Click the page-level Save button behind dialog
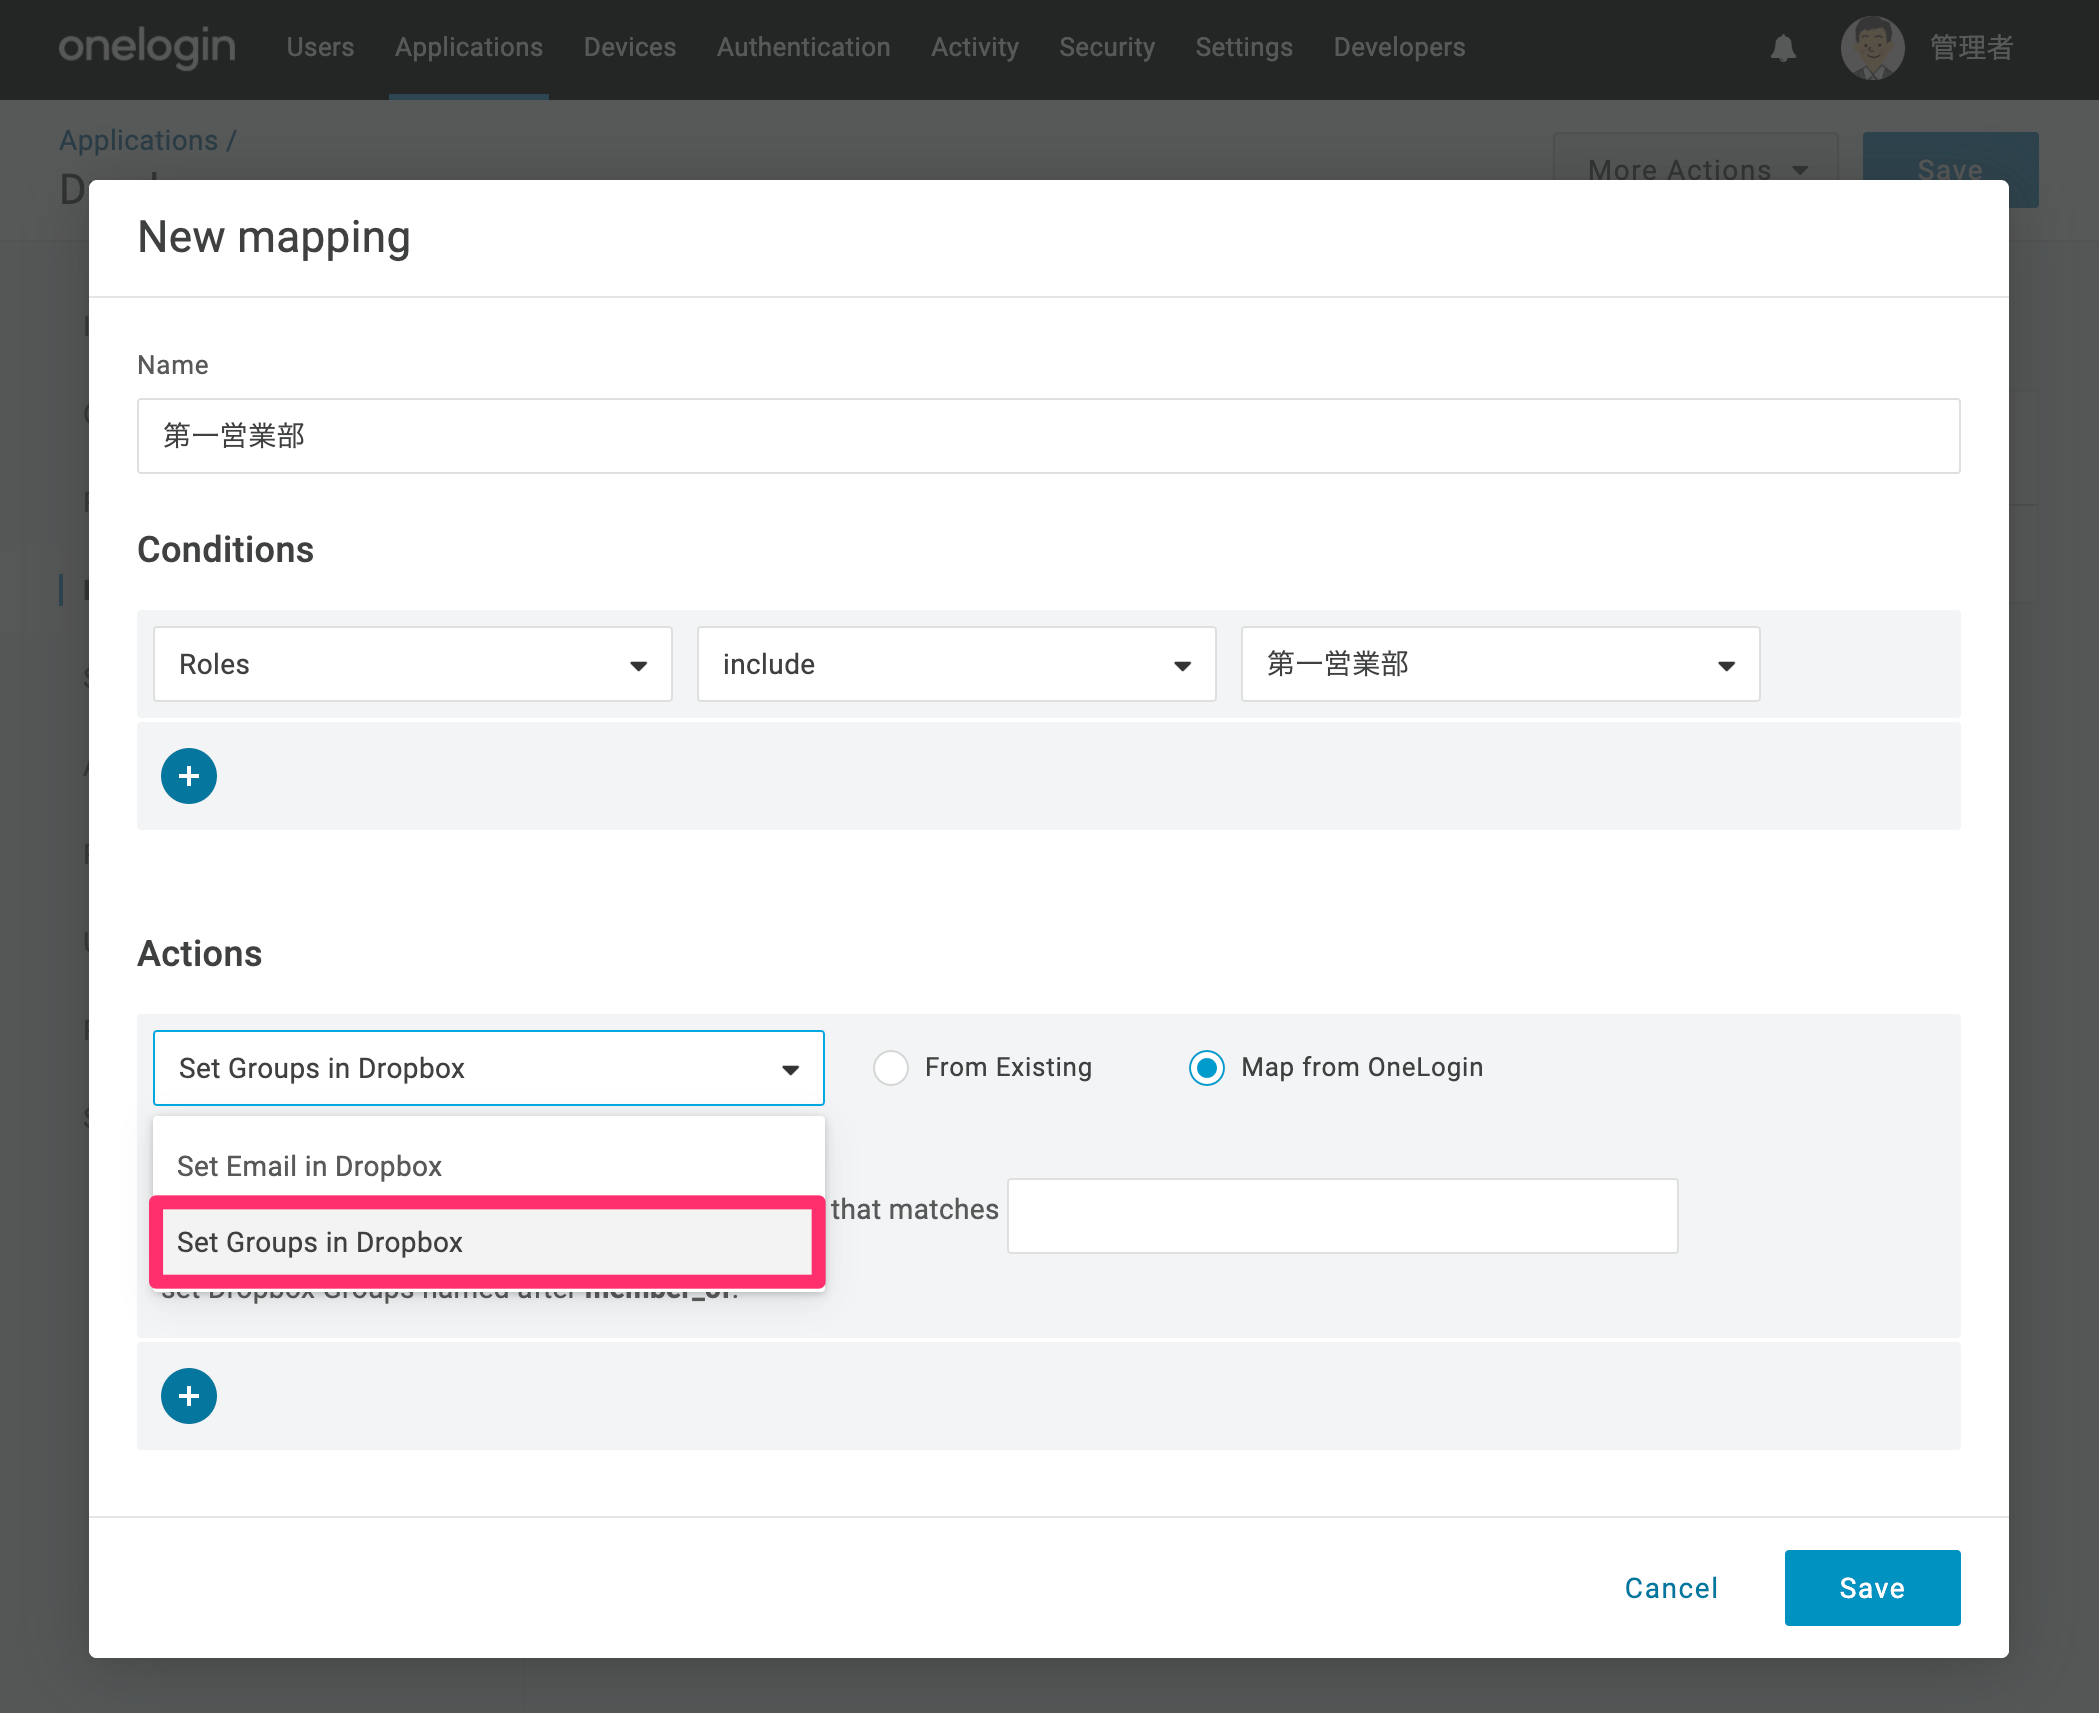Image resolution: width=2099 pixels, height=1713 pixels. coord(1950,170)
